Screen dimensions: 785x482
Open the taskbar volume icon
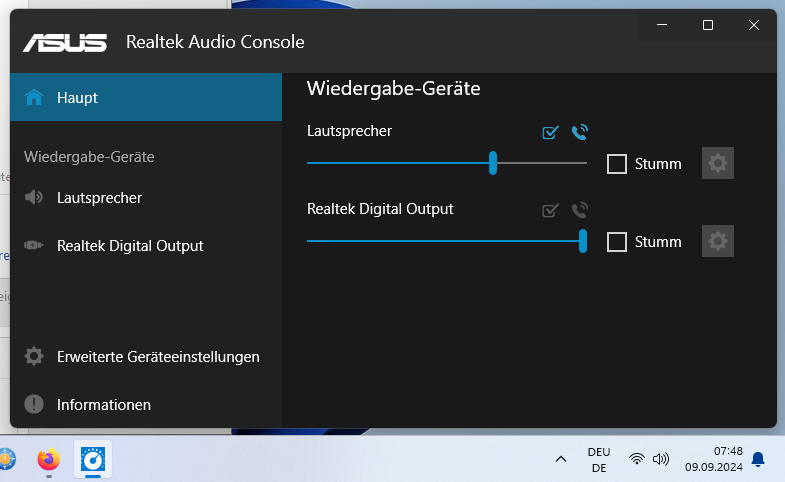point(661,458)
